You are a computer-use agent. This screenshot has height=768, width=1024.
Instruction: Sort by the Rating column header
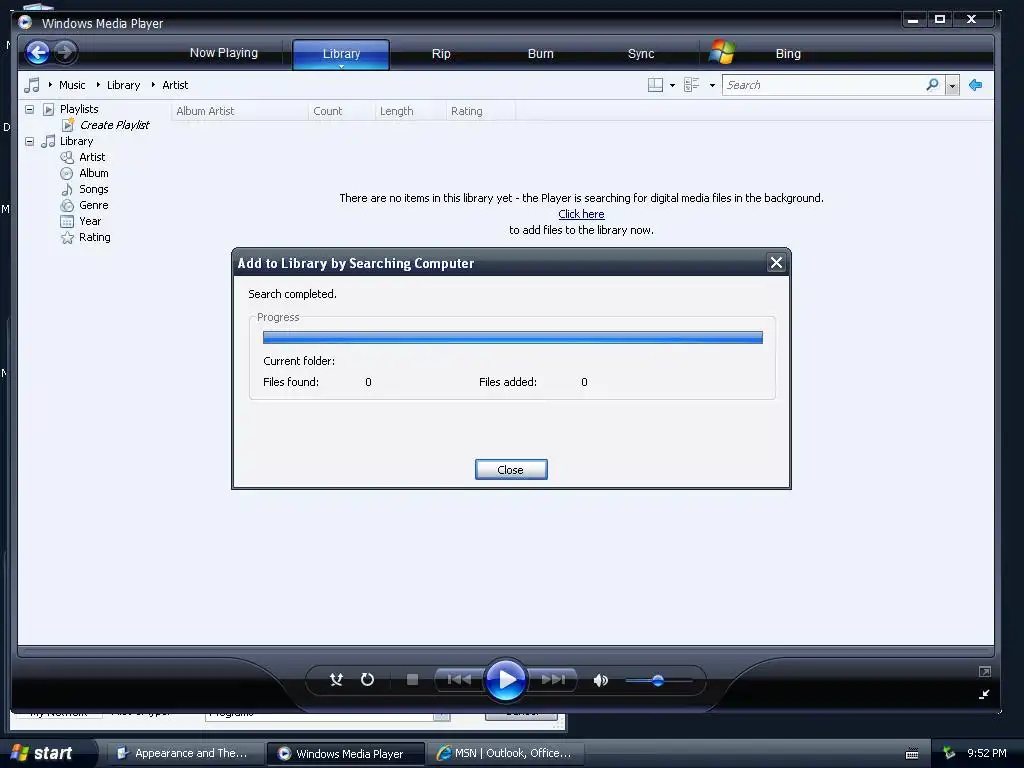pyautogui.click(x=481, y=111)
